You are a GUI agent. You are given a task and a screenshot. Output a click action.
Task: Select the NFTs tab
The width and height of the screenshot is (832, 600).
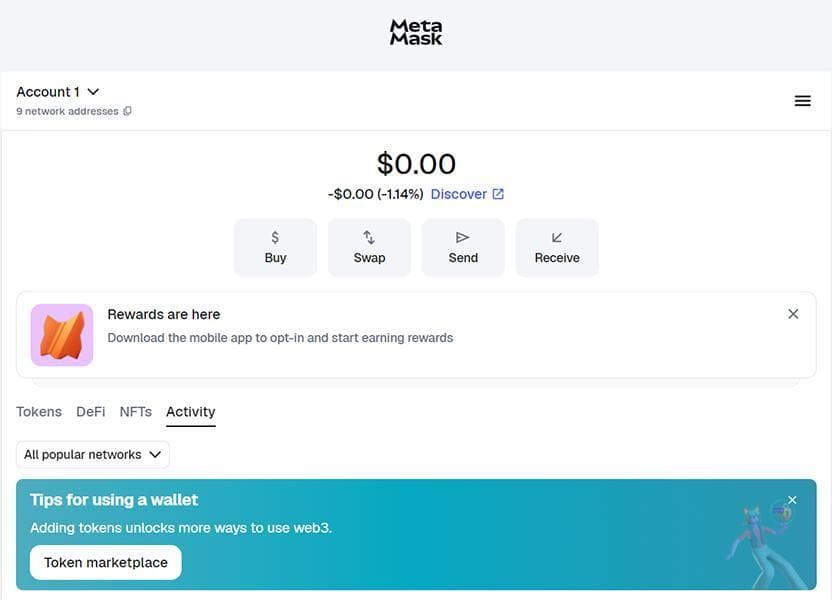coord(135,411)
